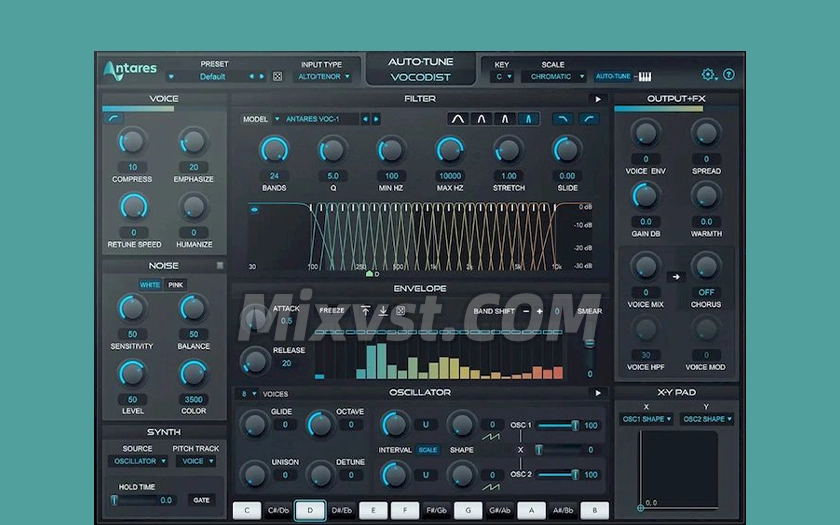Select White noise type
The image size is (840, 525).
(149, 285)
